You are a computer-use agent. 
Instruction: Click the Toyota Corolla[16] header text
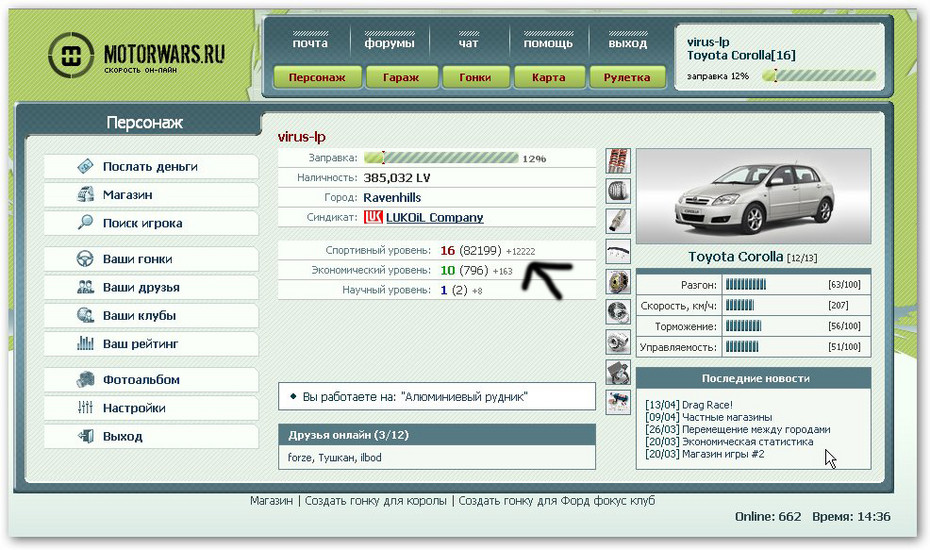pos(741,55)
